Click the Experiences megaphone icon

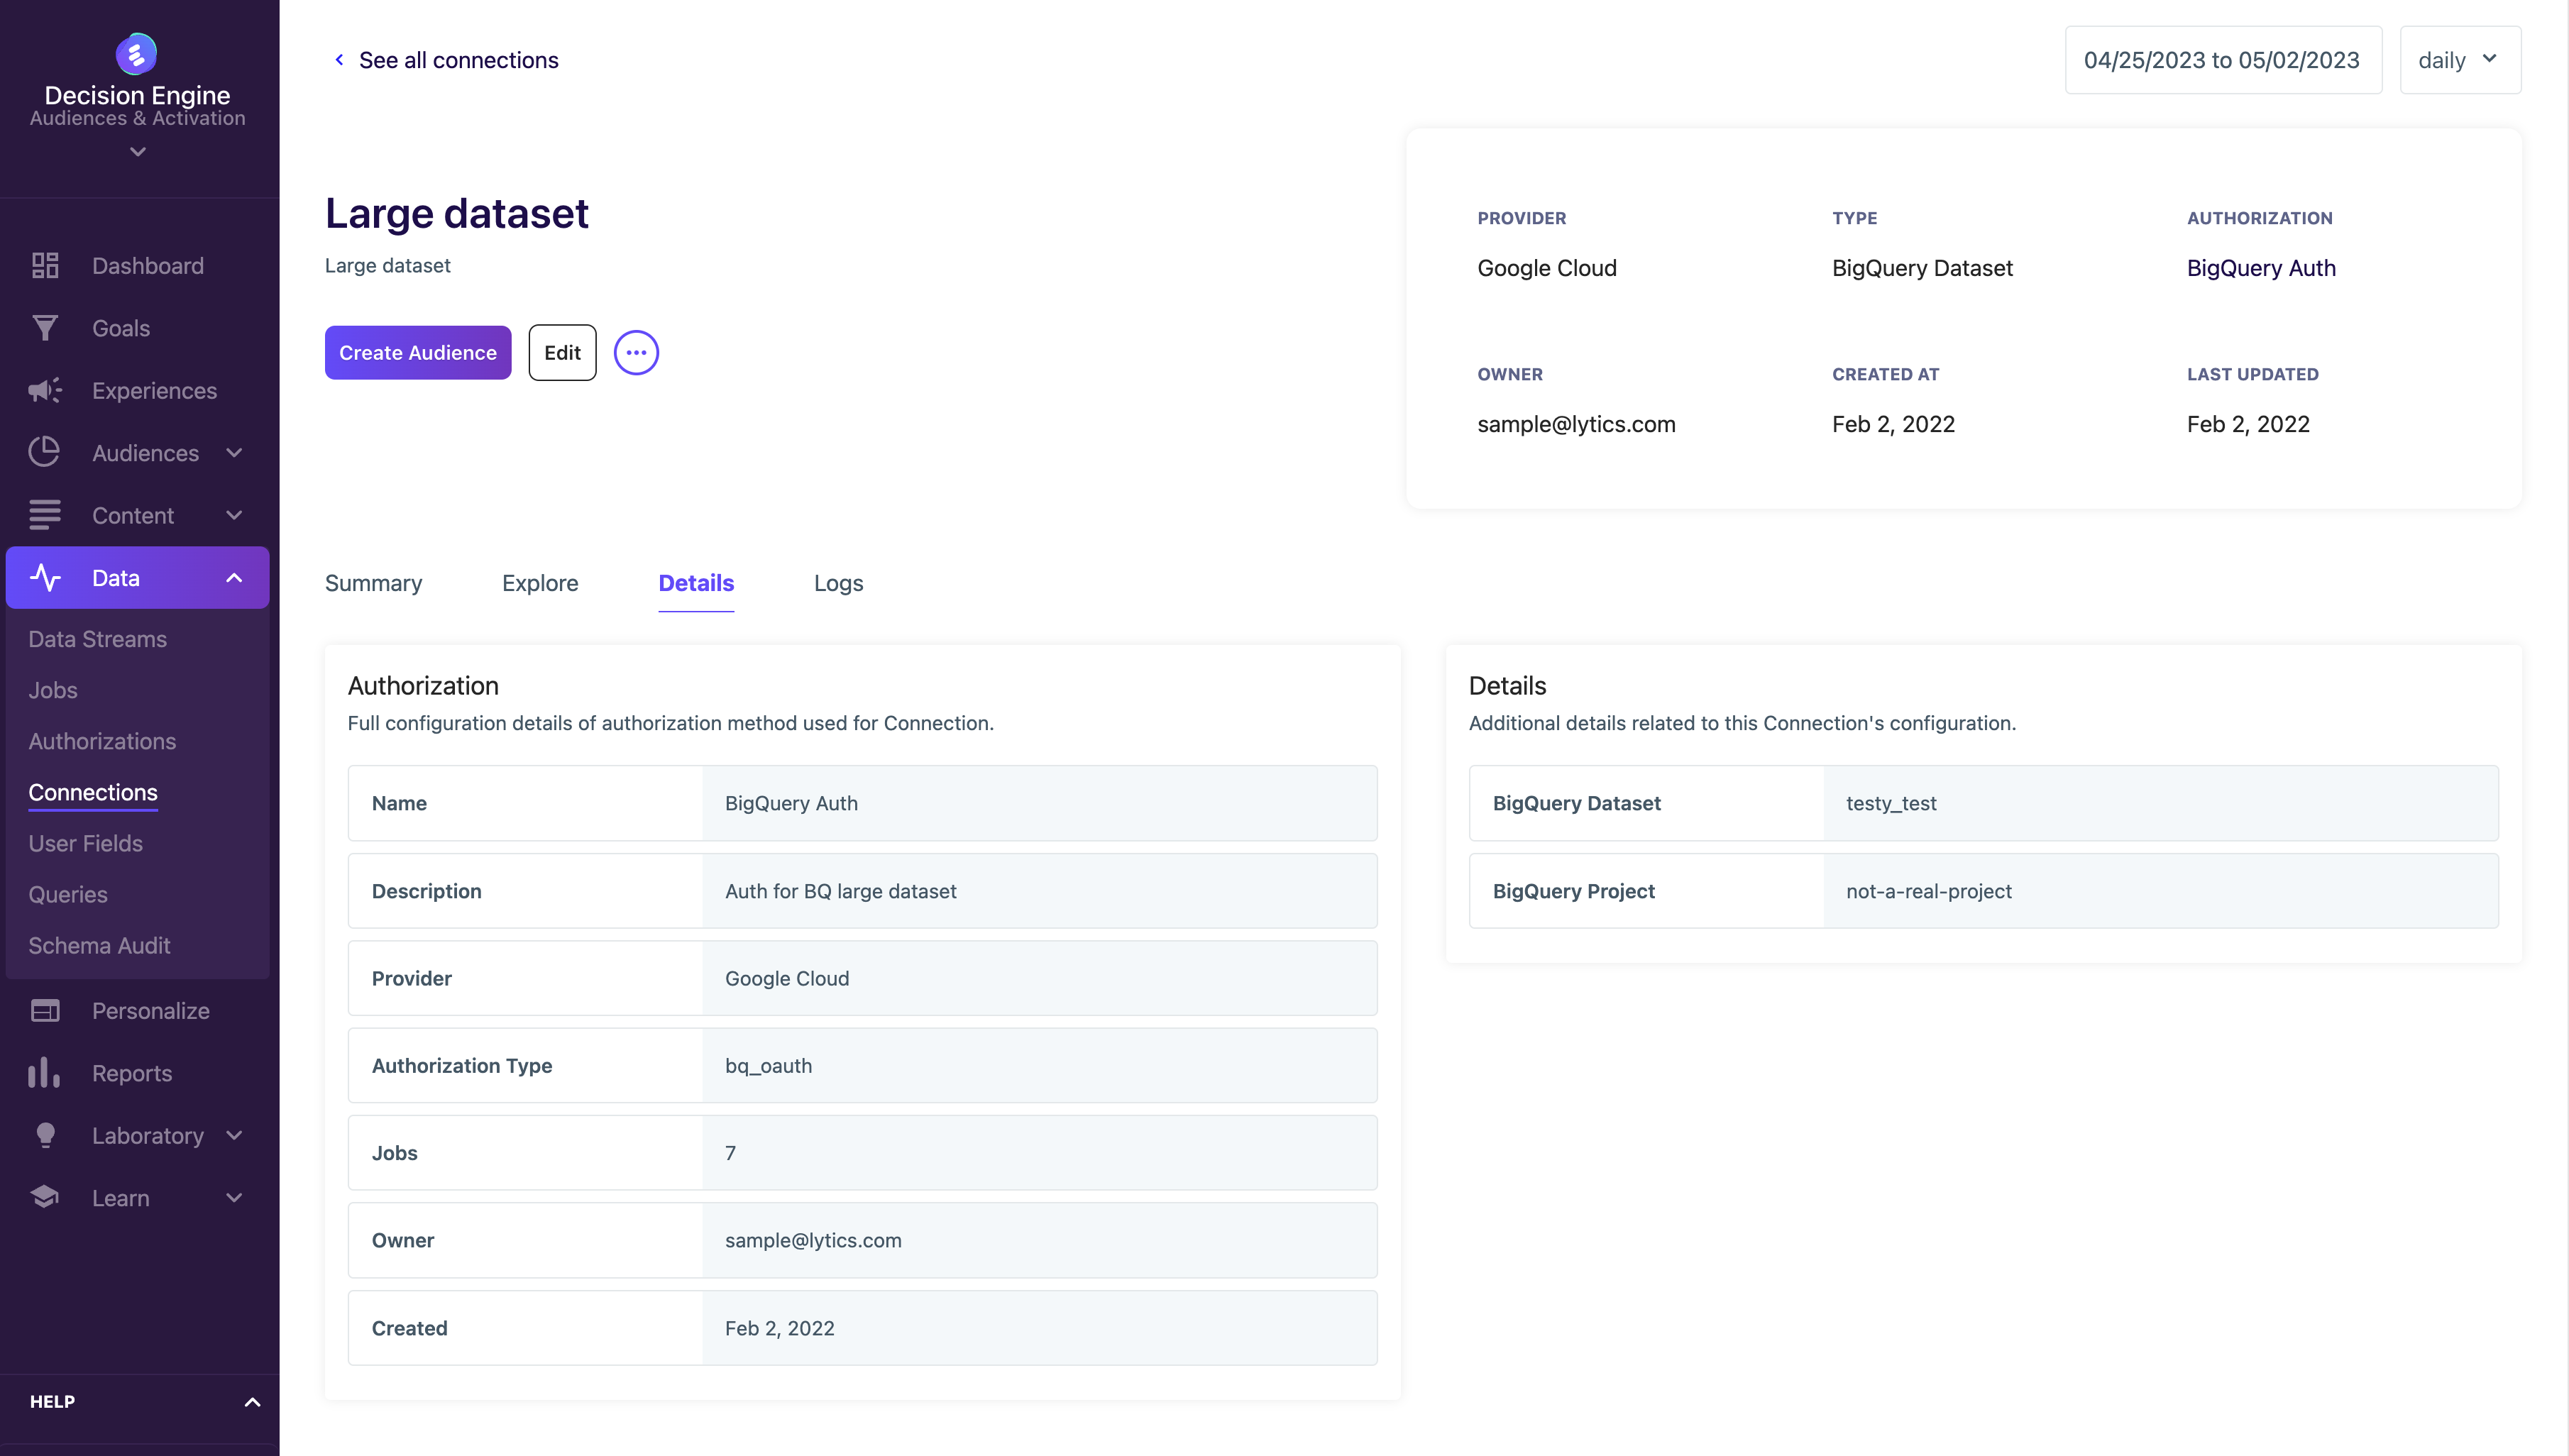click(x=45, y=391)
